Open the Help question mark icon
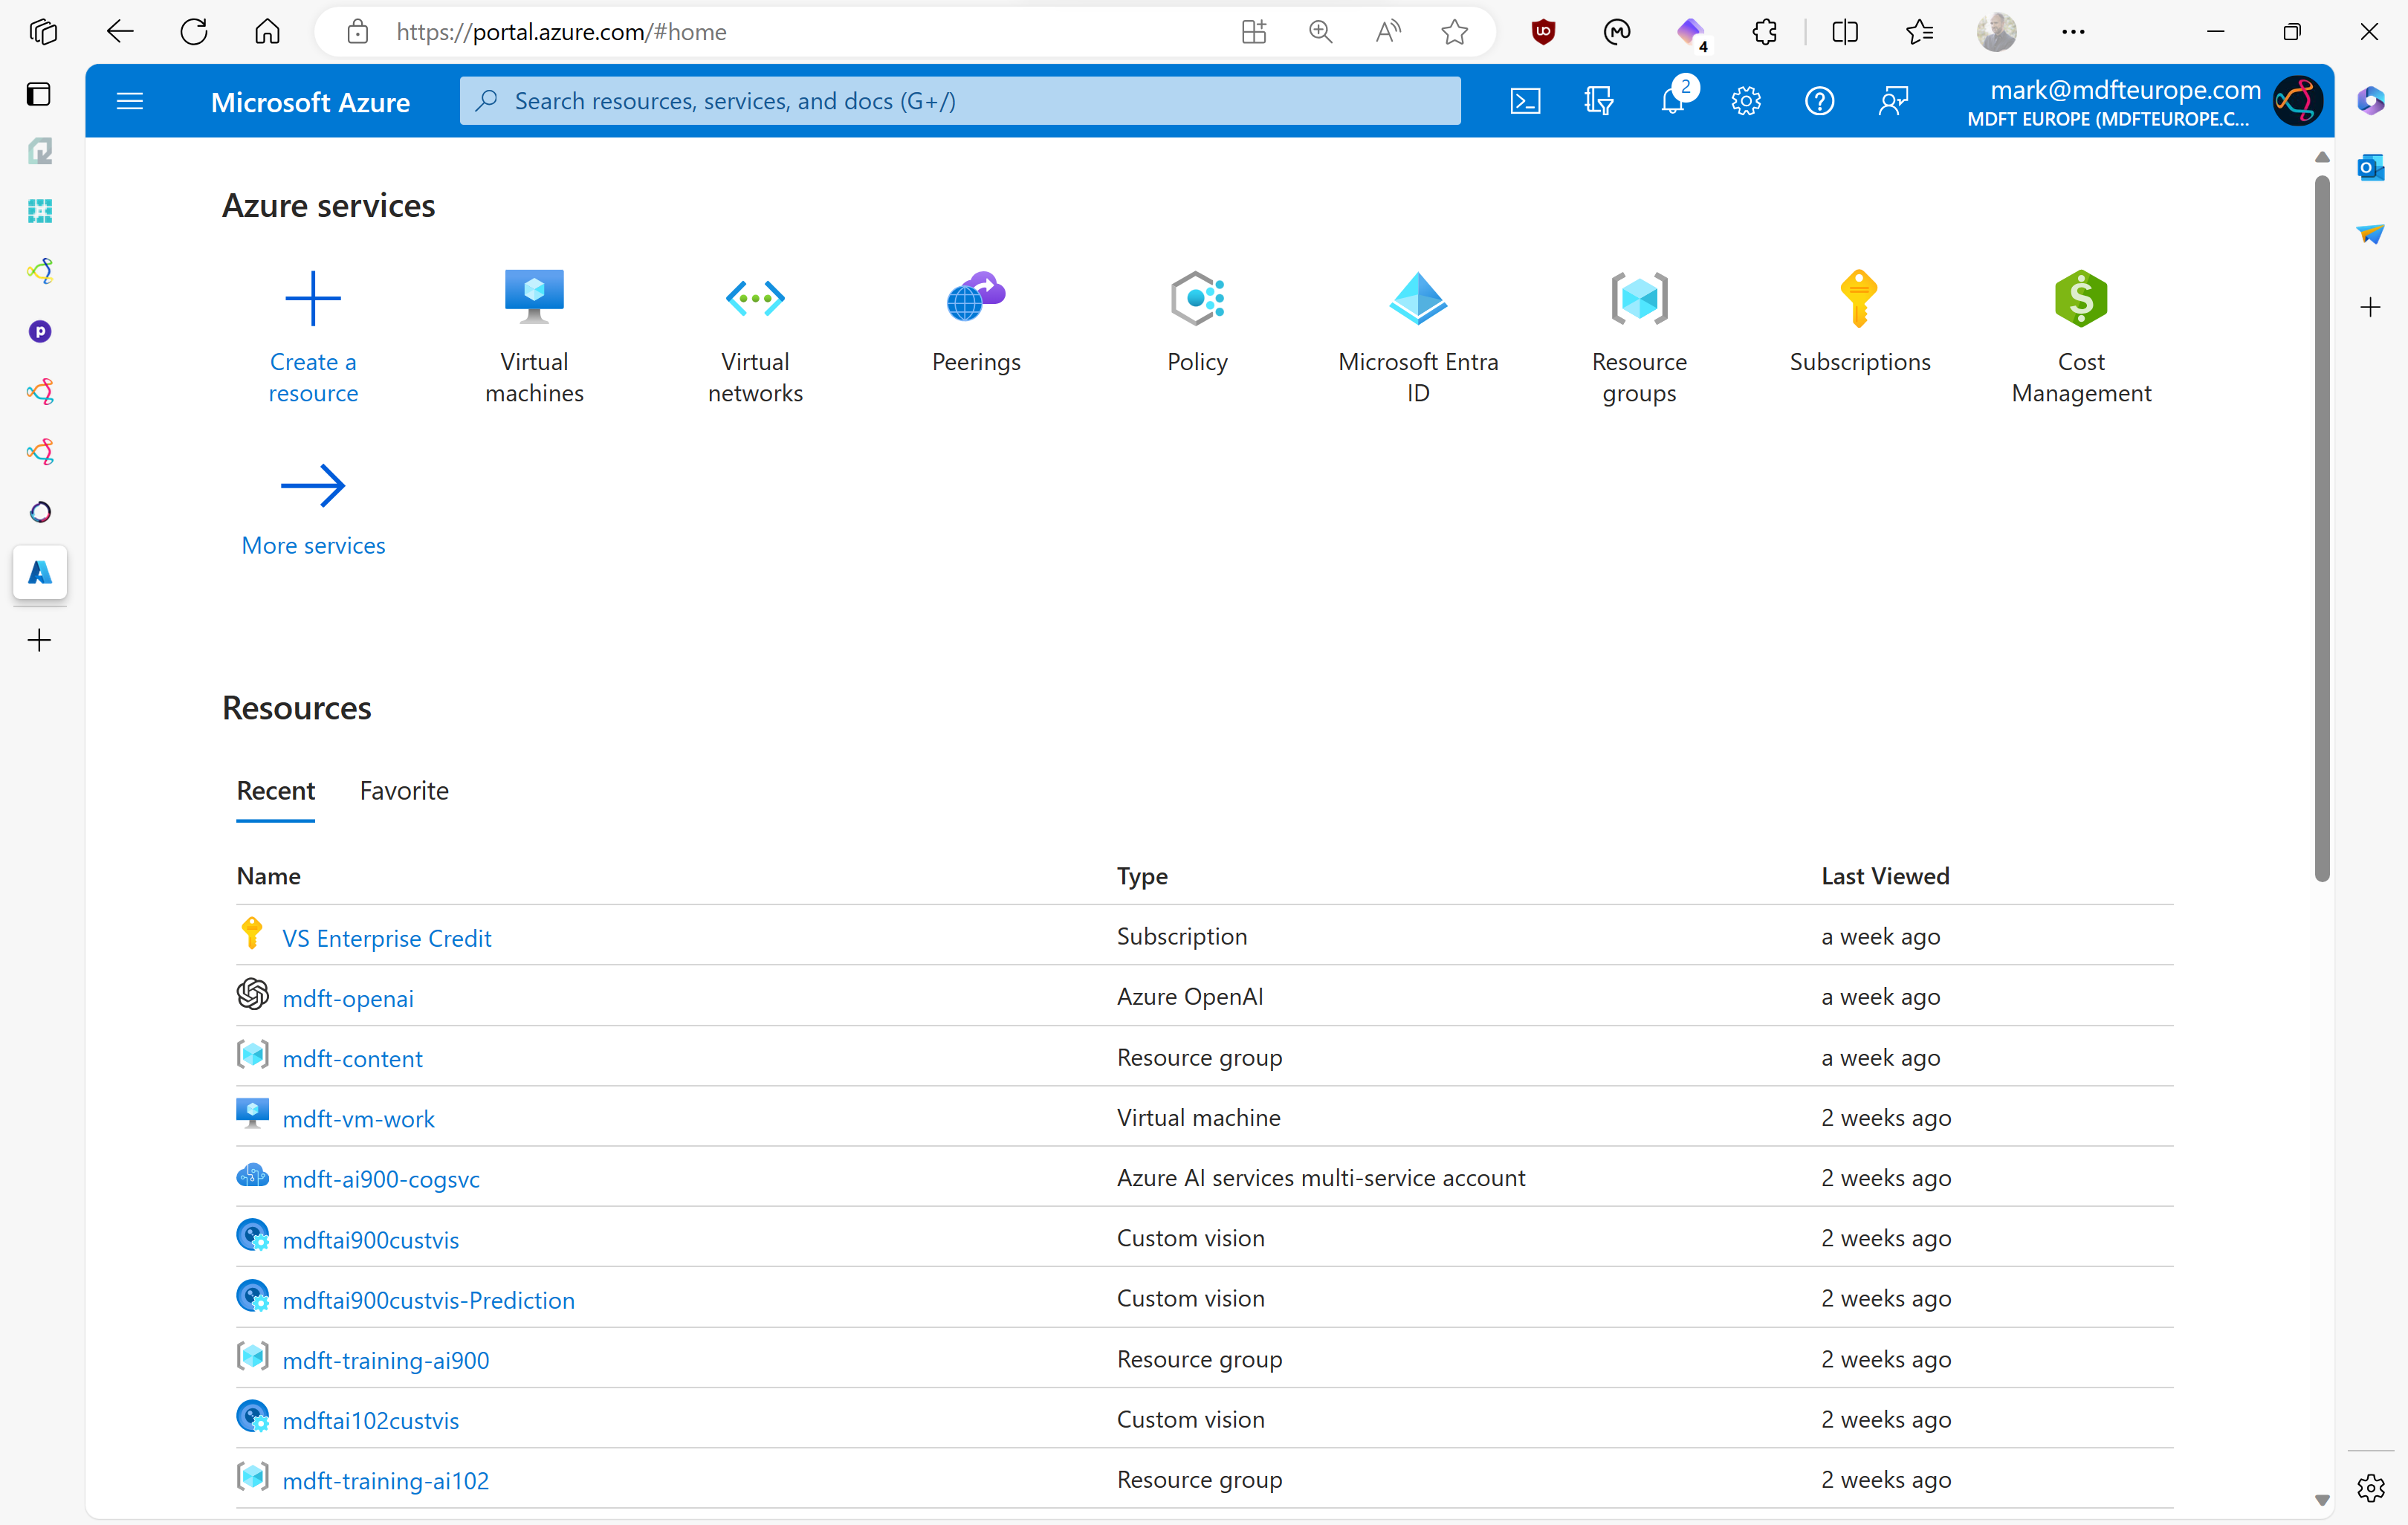The height and width of the screenshot is (1525, 2408). tap(1820, 100)
